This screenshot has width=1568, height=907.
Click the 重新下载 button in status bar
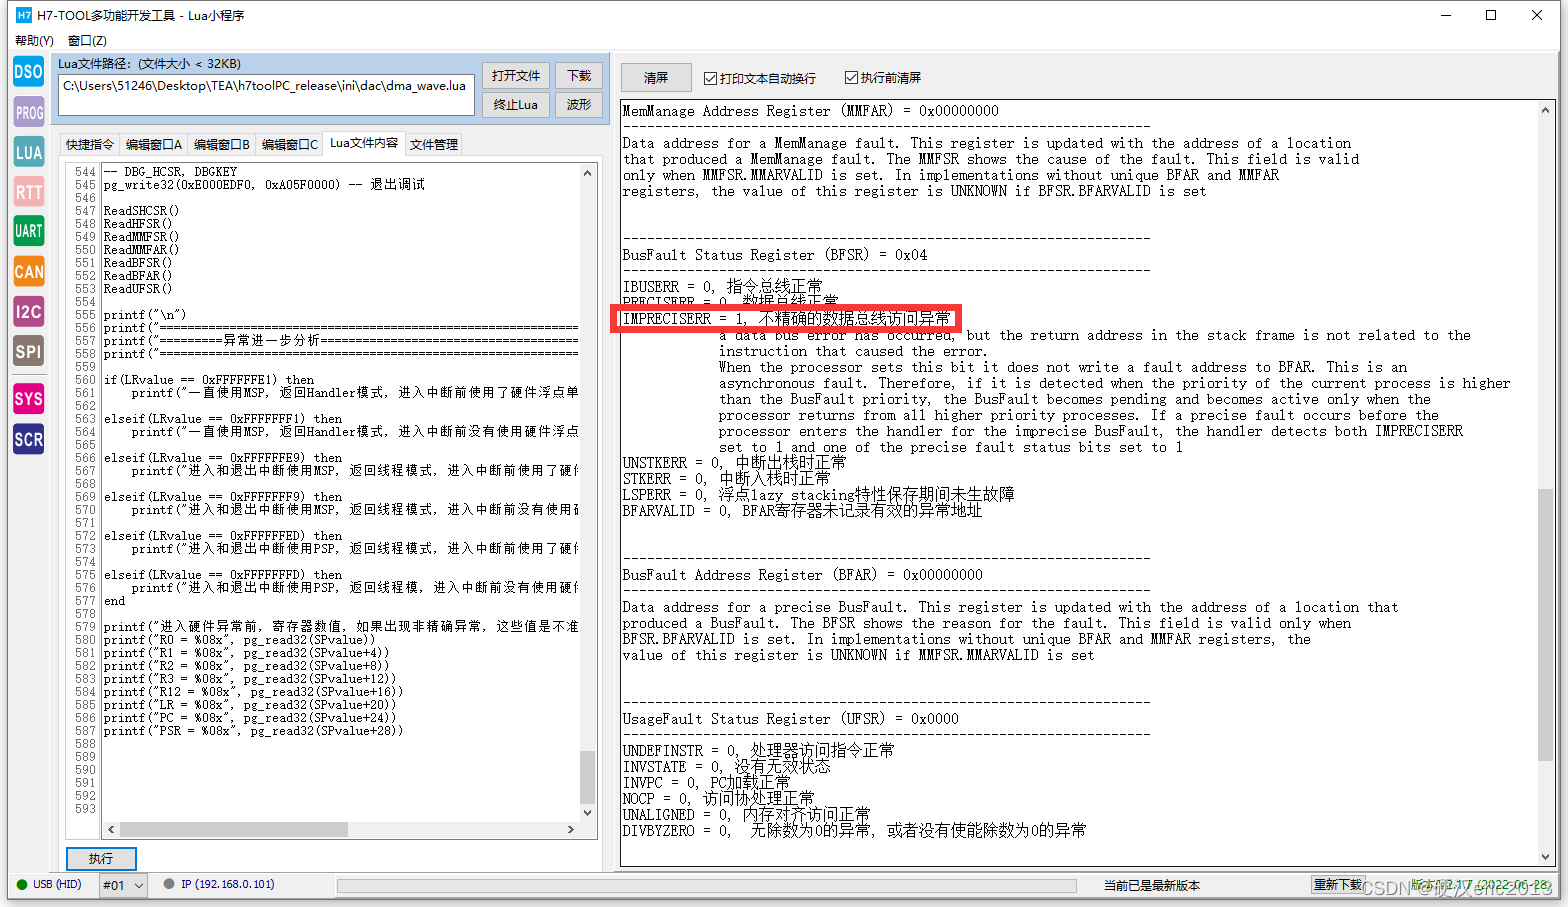[x=1337, y=885]
